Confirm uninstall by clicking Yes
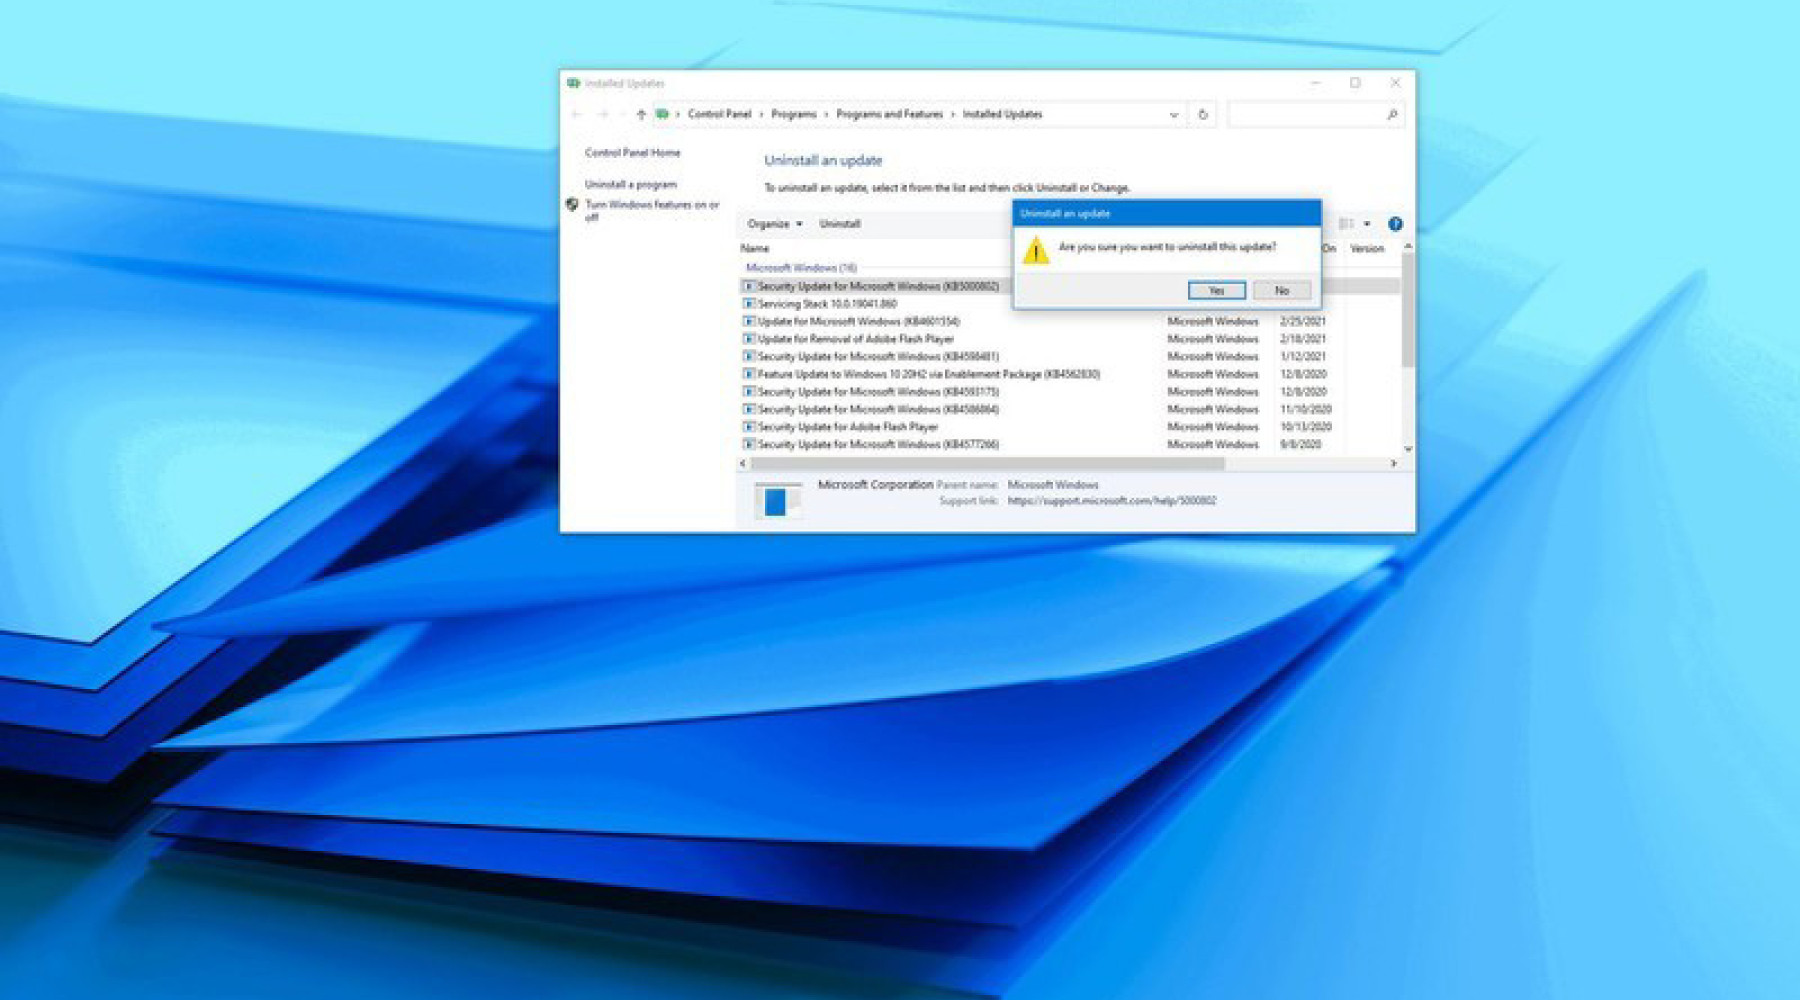This screenshot has height=1000, width=1800. point(1217,291)
